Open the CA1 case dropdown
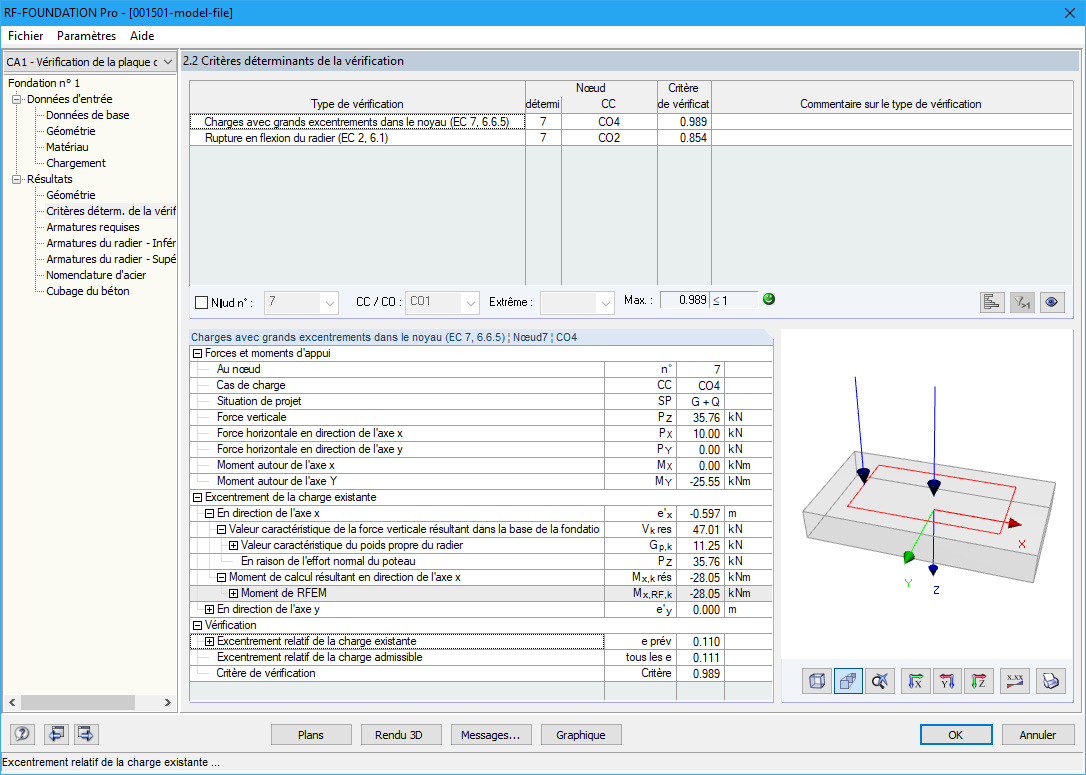The width and height of the screenshot is (1086, 775). [x=168, y=62]
